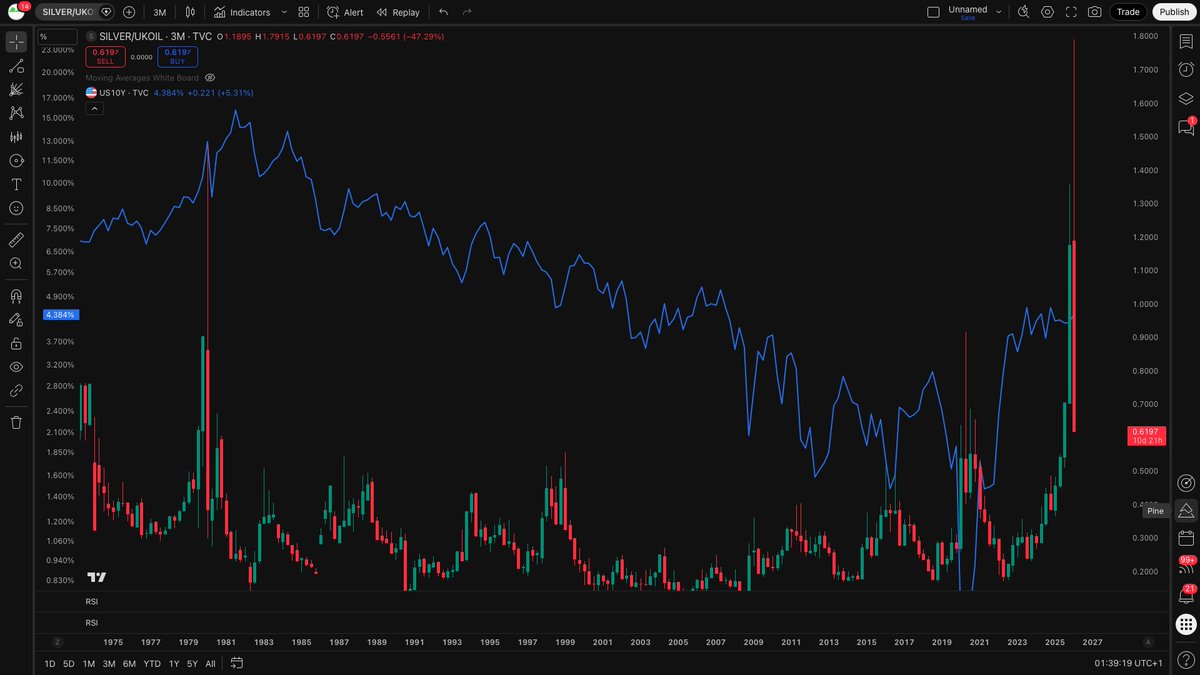Toggle stay in drawing mode
This screenshot has height=675, width=1200.
[16, 320]
